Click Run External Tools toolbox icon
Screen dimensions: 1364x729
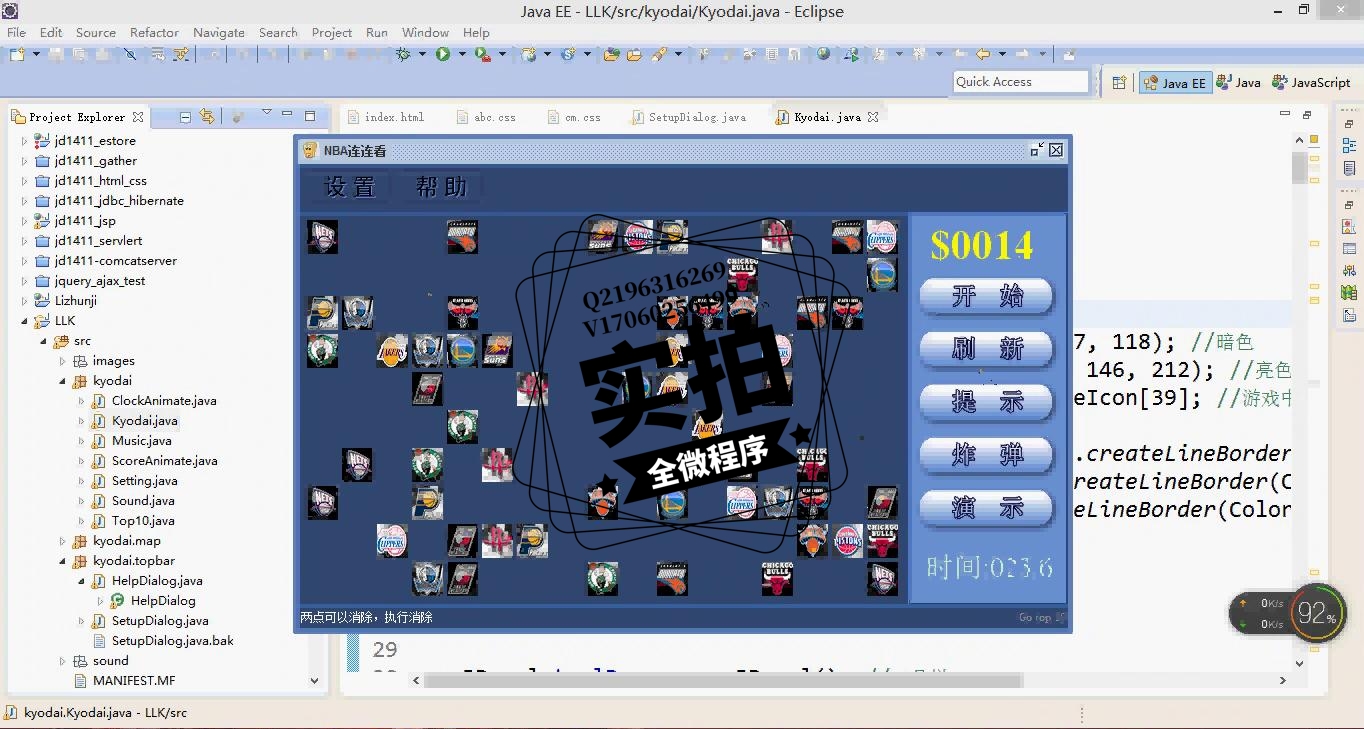[483, 54]
